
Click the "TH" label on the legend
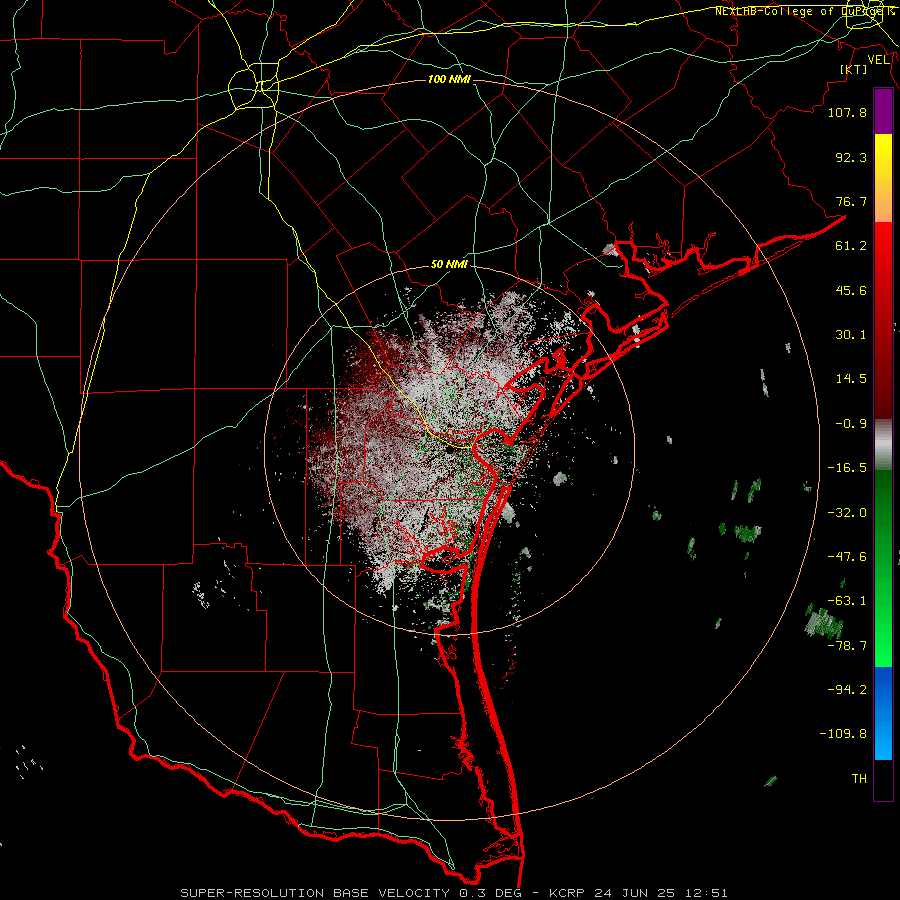coord(859,779)
